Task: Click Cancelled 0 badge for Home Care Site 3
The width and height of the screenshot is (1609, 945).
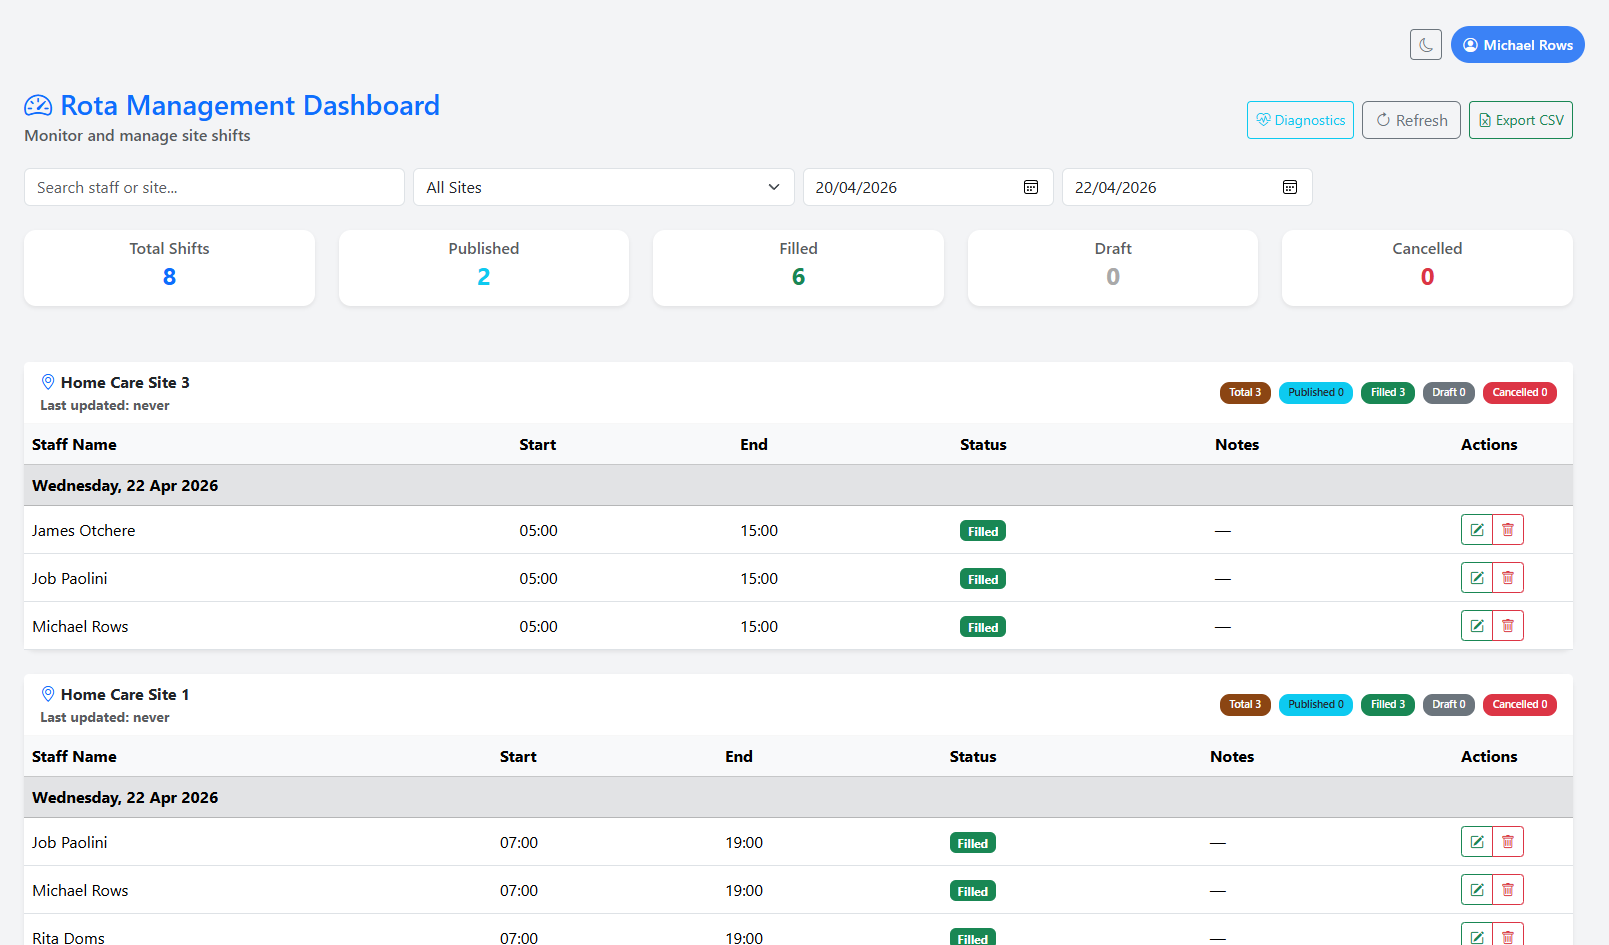Action: (x=1520, y=393)
